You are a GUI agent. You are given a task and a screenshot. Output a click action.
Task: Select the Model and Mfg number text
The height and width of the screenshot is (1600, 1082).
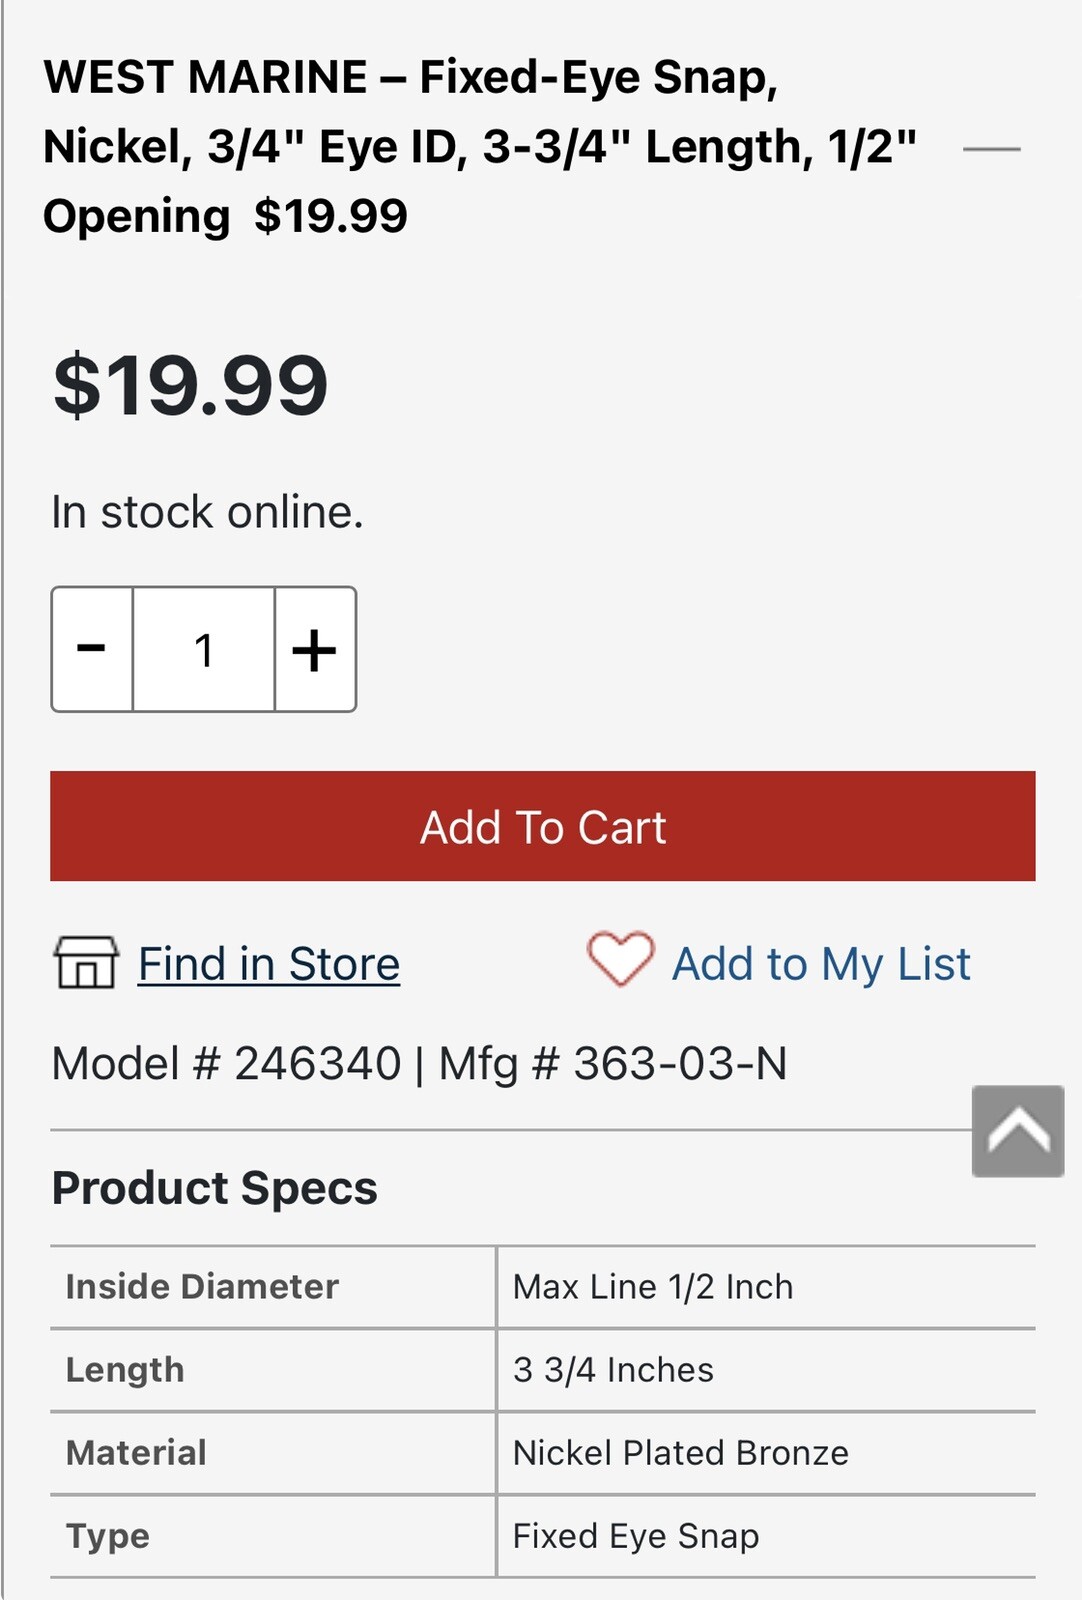(x=419, y=1063)
